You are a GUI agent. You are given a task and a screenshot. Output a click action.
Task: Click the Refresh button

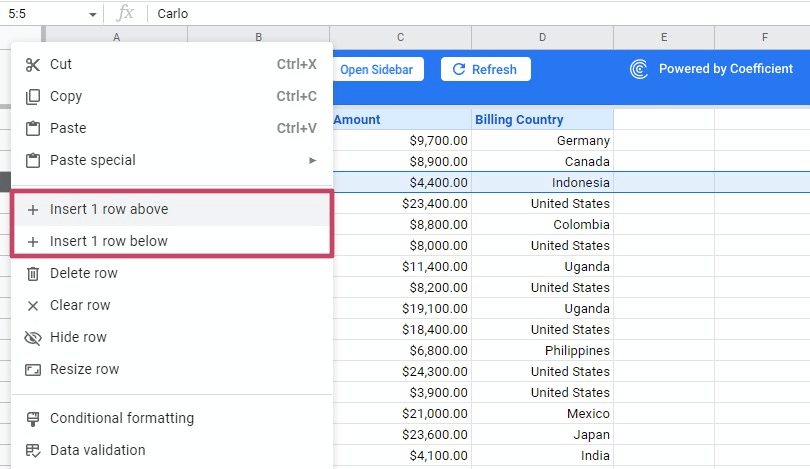pyautogui.click(x=486, y=69)
